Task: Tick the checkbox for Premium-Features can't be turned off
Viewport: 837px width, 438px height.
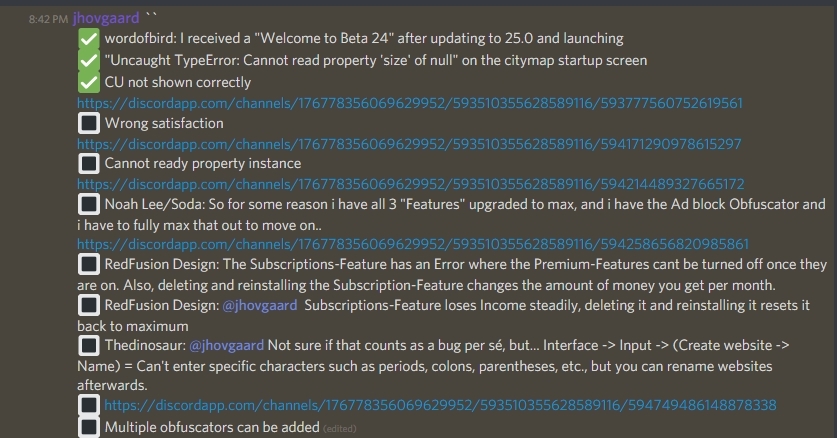Action: pyautogui.click(x=89, y=265)
